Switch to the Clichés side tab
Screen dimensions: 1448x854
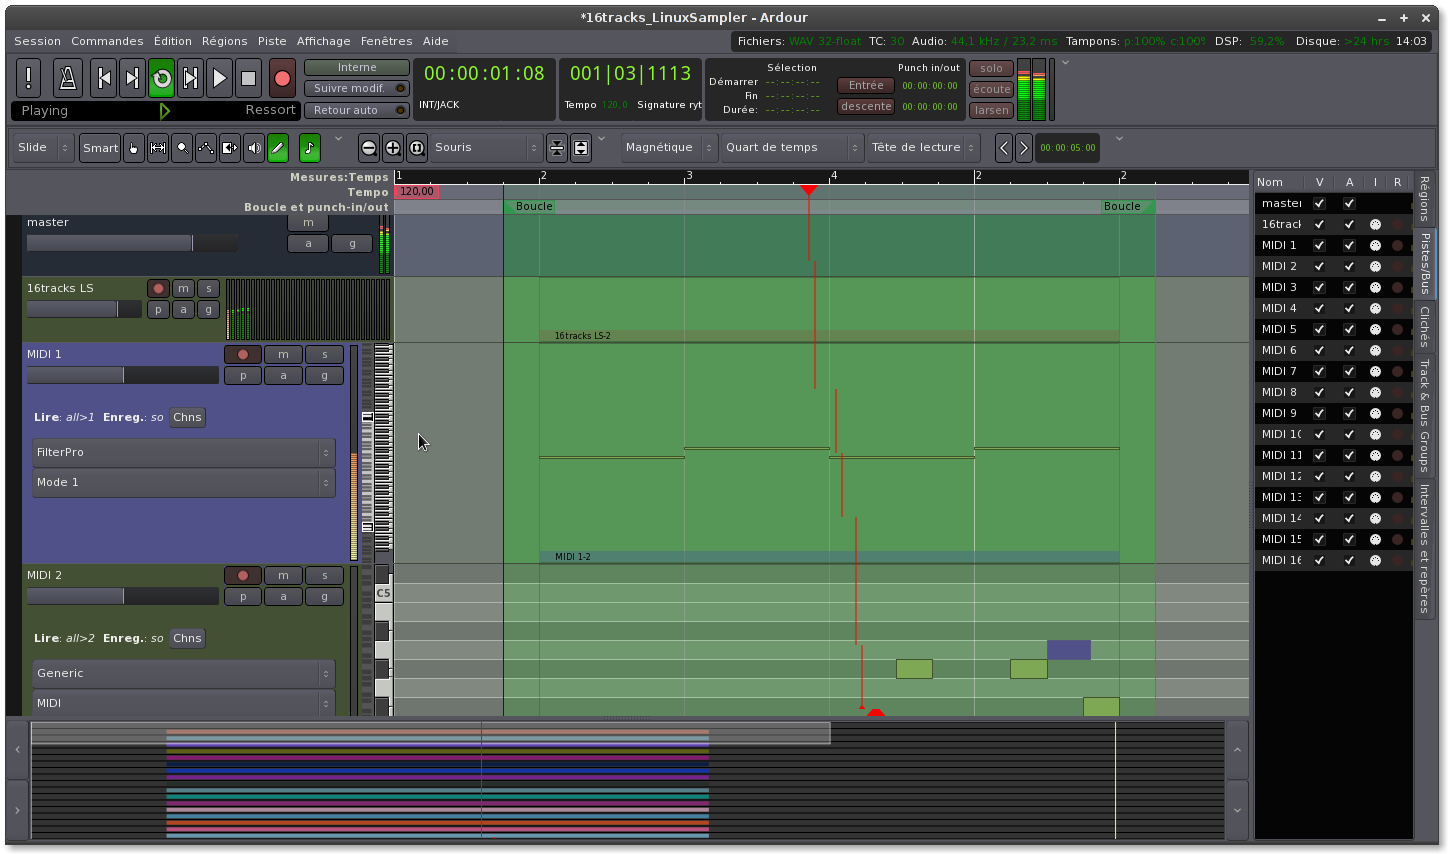1424,327
